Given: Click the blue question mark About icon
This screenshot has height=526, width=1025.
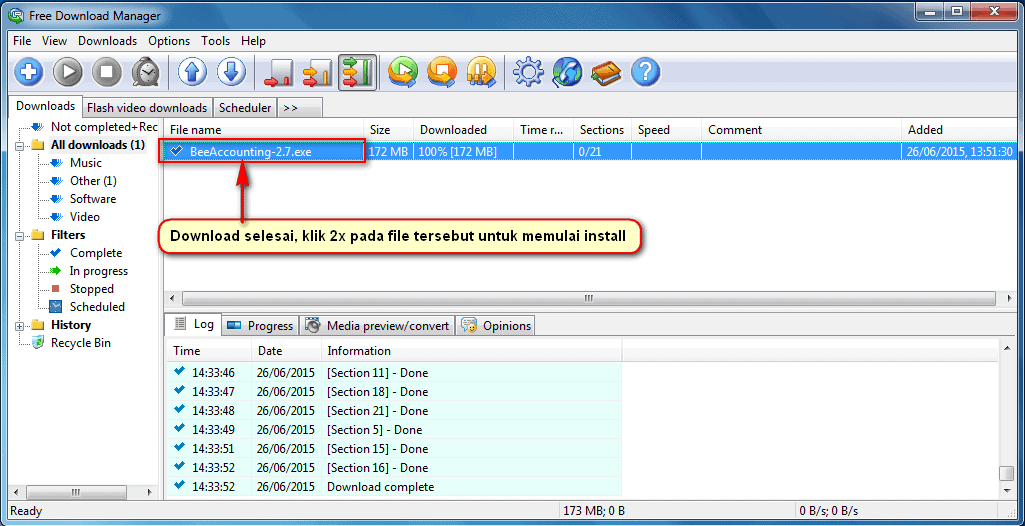Looking at the screenshot, I should pyautogui.click(x=645, y=72).
